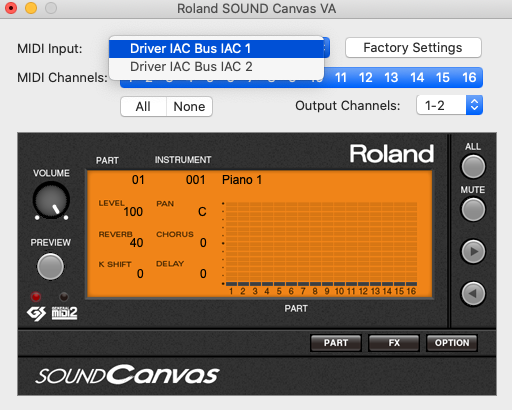The image size is (512, 410).
Task: Open the FX settings tab
Action: click(394, 343)
